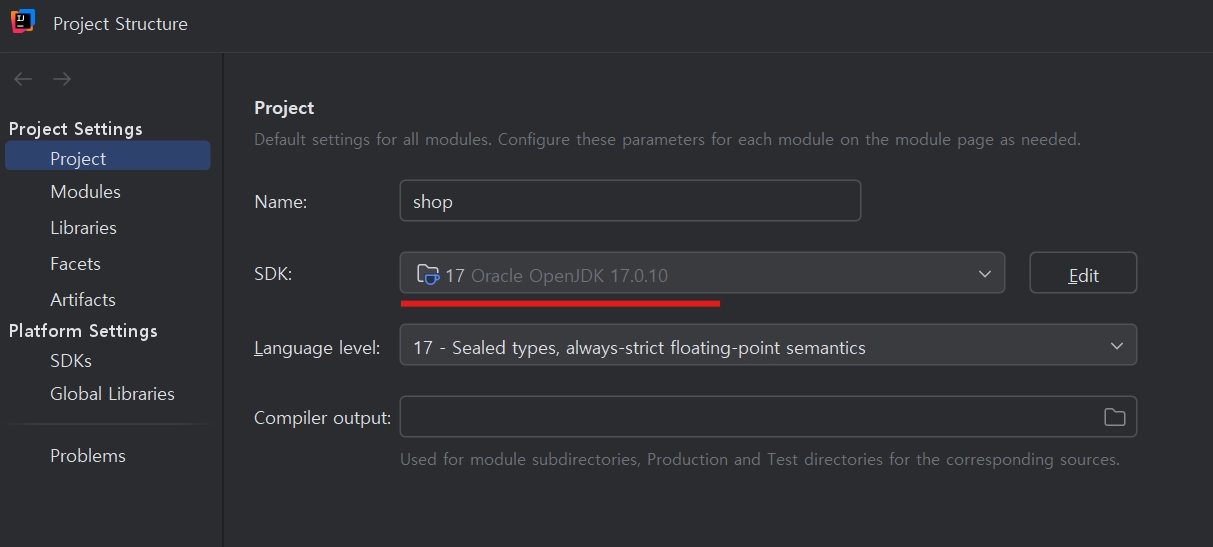
Task: Click the folder browse icon in Compiler output
Action: tap(1114, 417)
